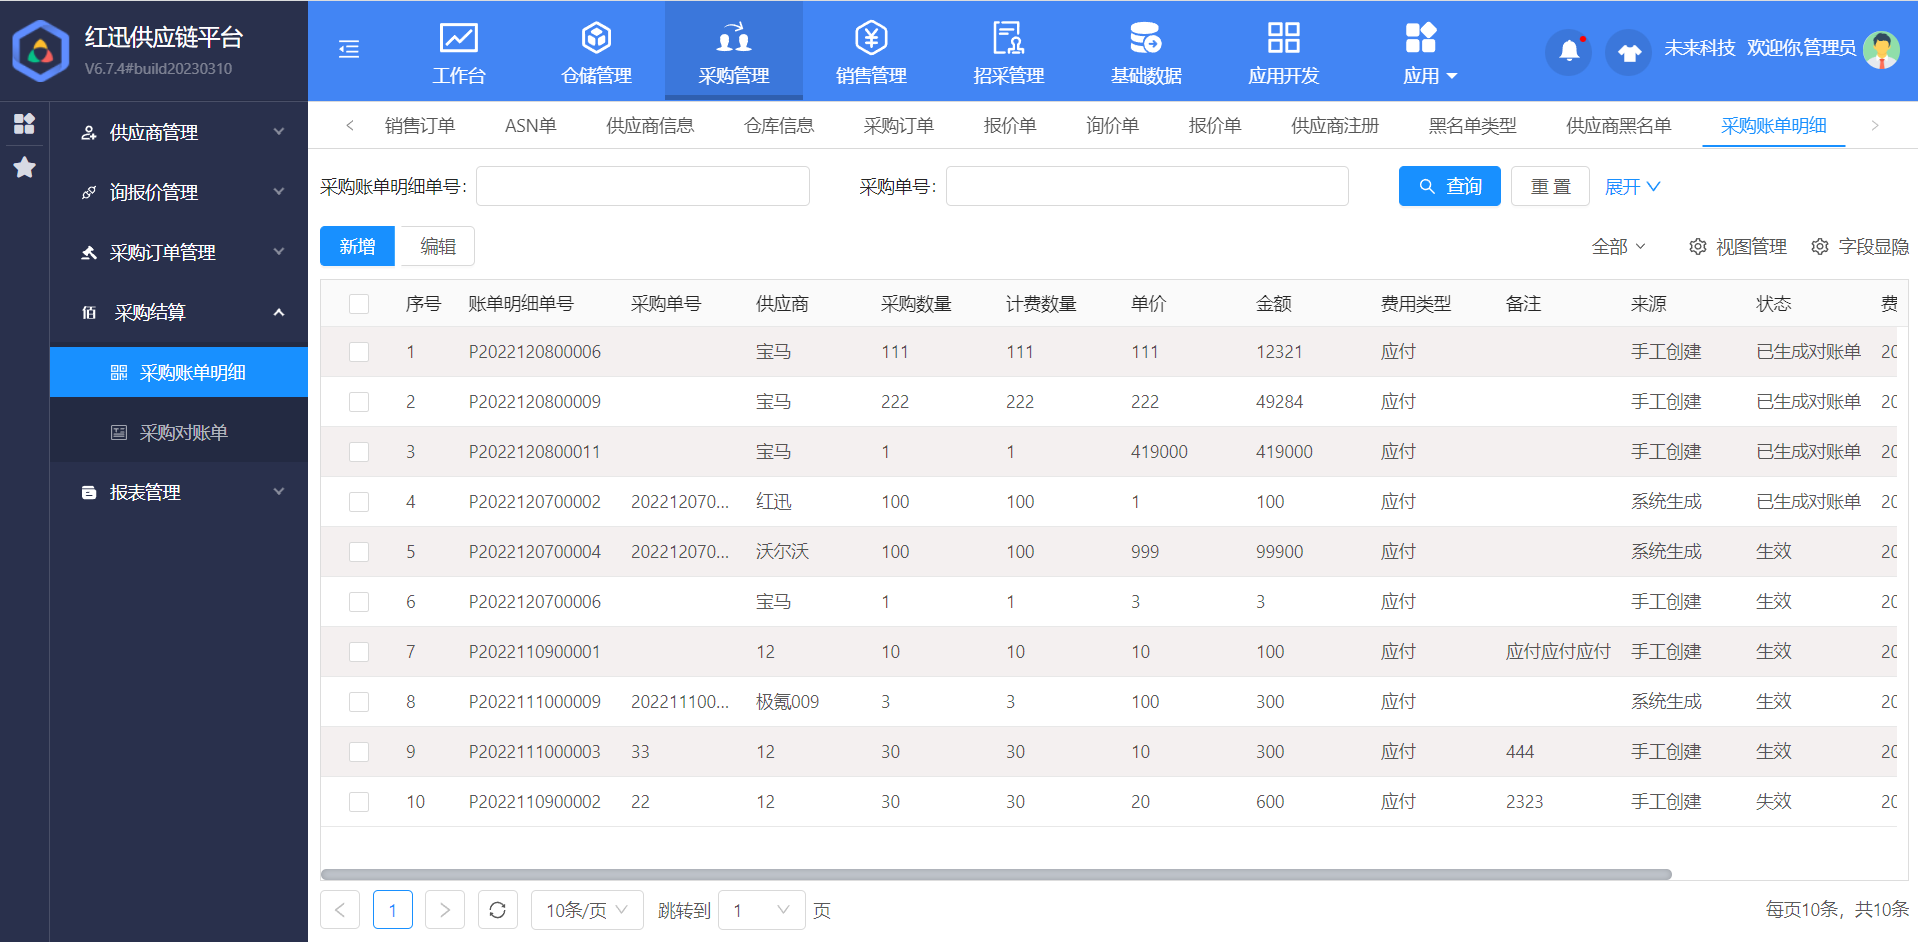
Task: Expand the 供应商管理 sidebar menu
Action: 179,132
